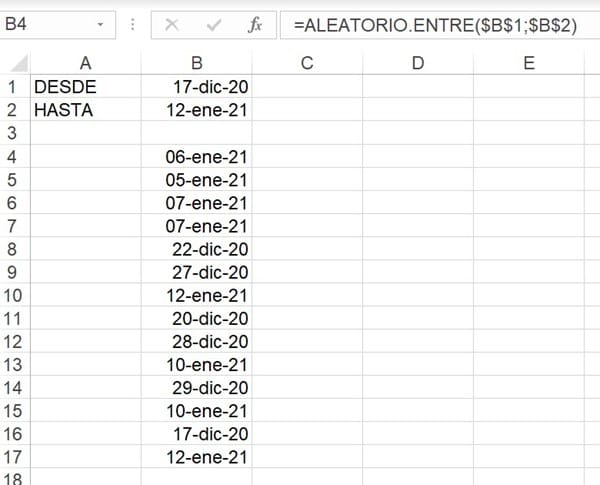Select column D header
This screenshot has width=600, height=485.
[418, 63]
